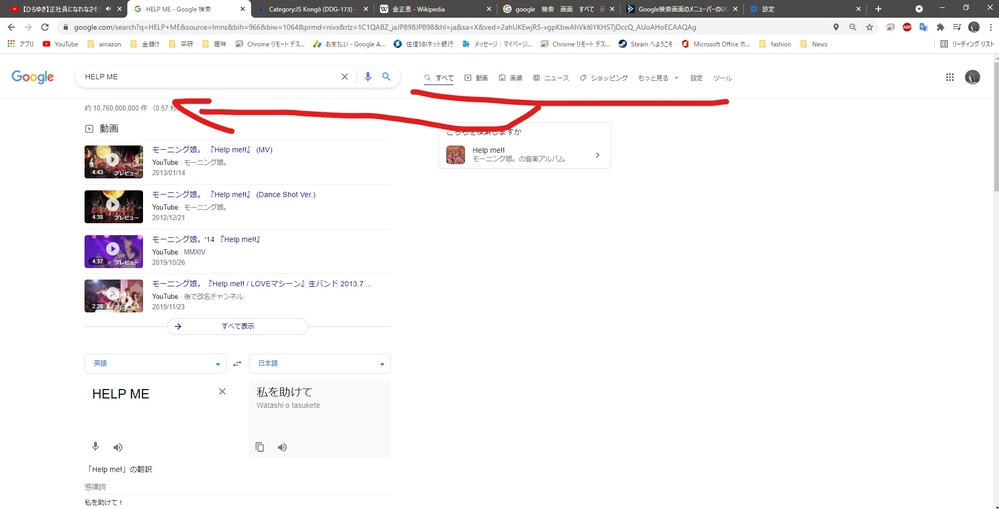999x509 pixels.
Task: Open the News bookmarks folder
Action: [x=814, y=44]
